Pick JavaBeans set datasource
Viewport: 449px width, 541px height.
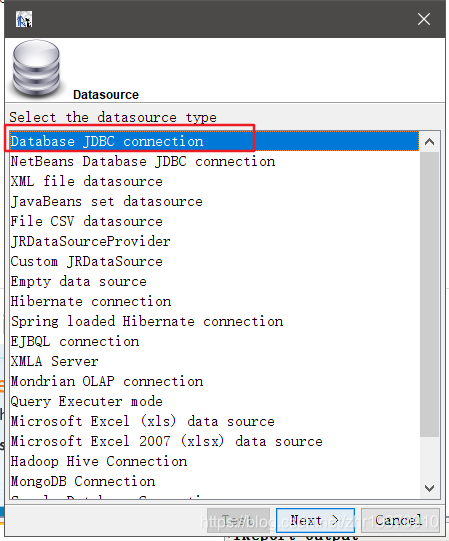point(214,201)
